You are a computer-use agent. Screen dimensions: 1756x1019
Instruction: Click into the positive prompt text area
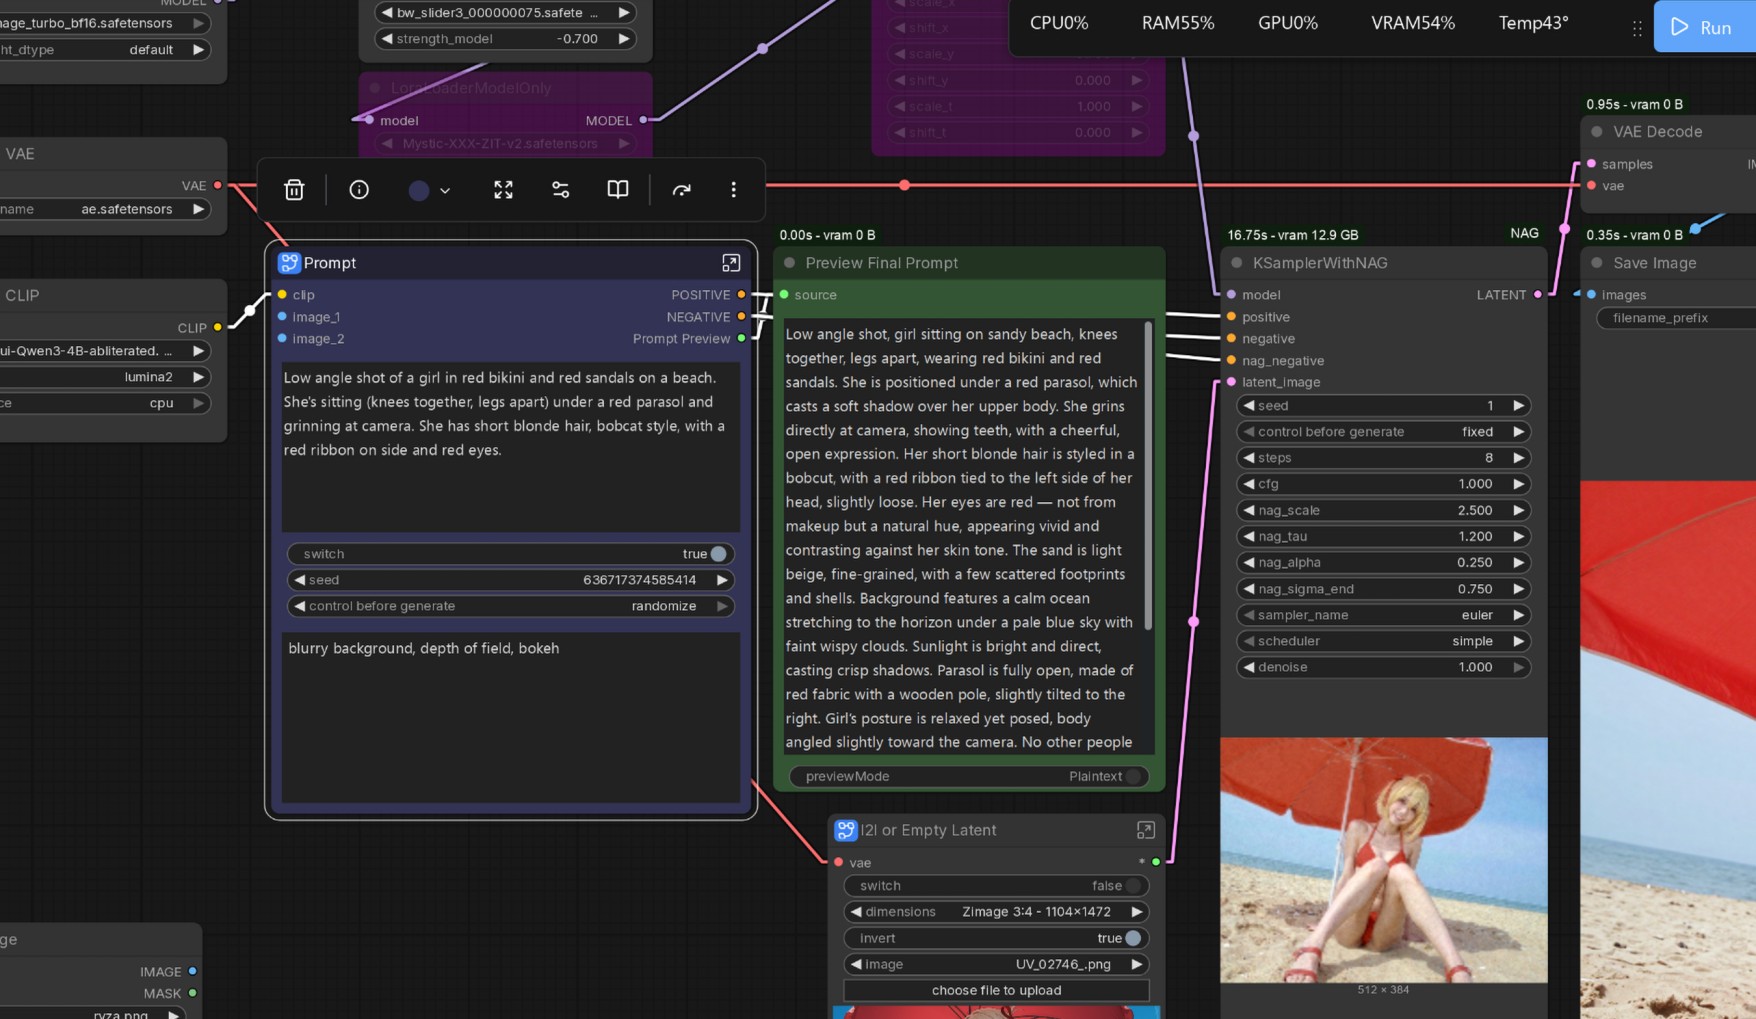511,447
